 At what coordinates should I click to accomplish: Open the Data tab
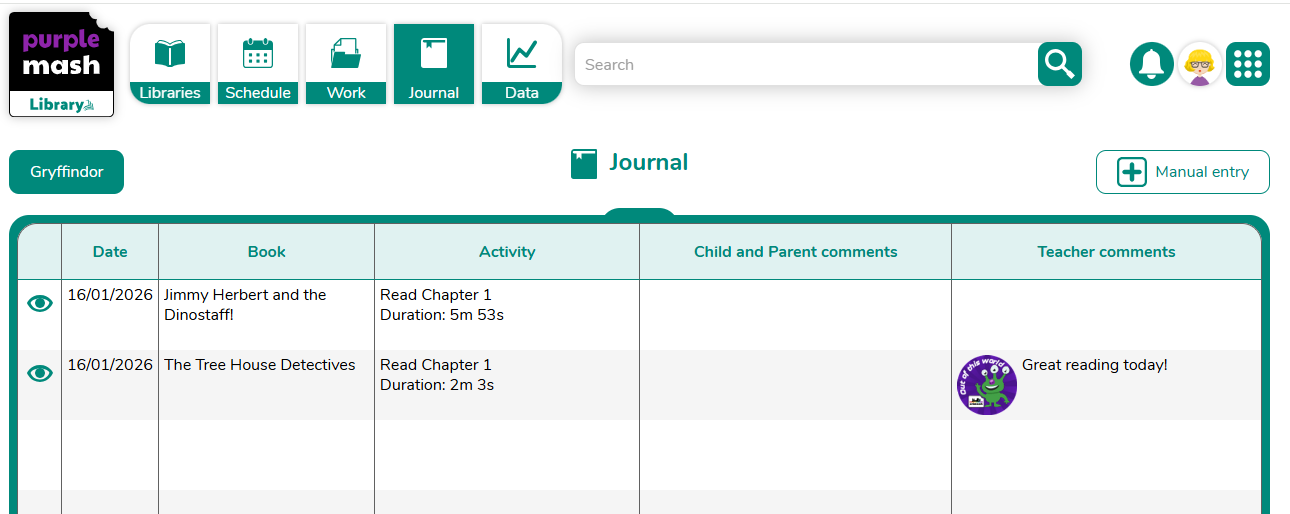522,64
